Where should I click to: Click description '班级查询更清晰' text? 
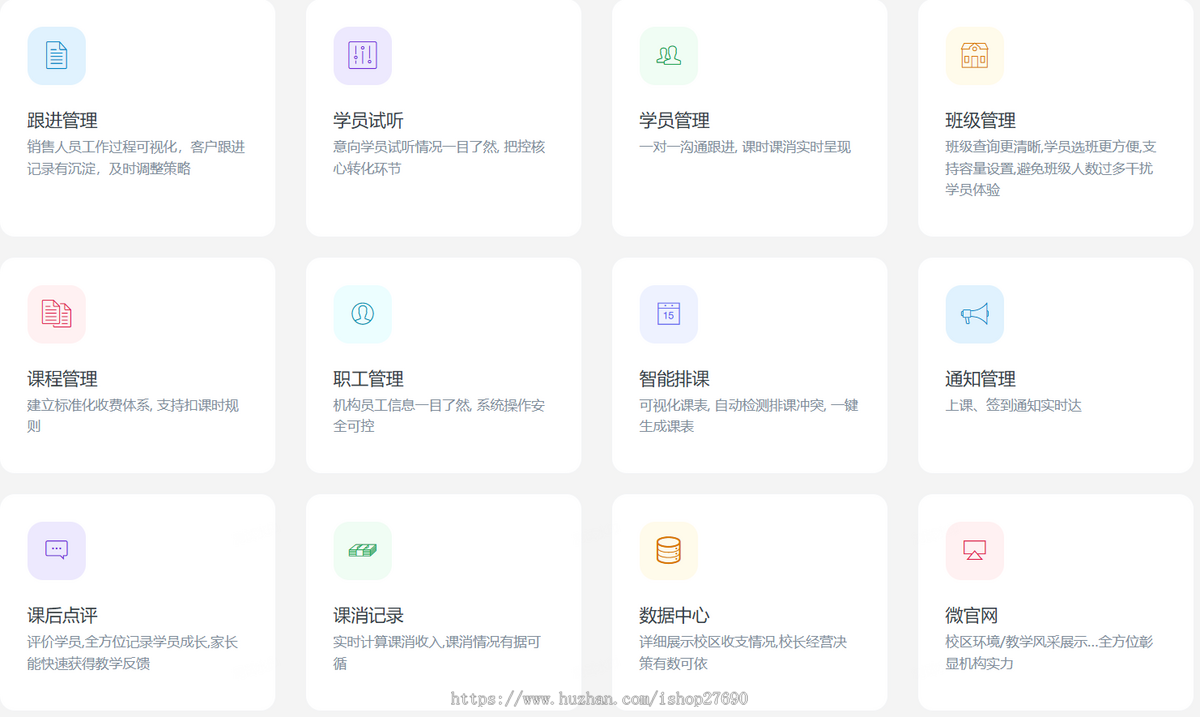point(994,147)
